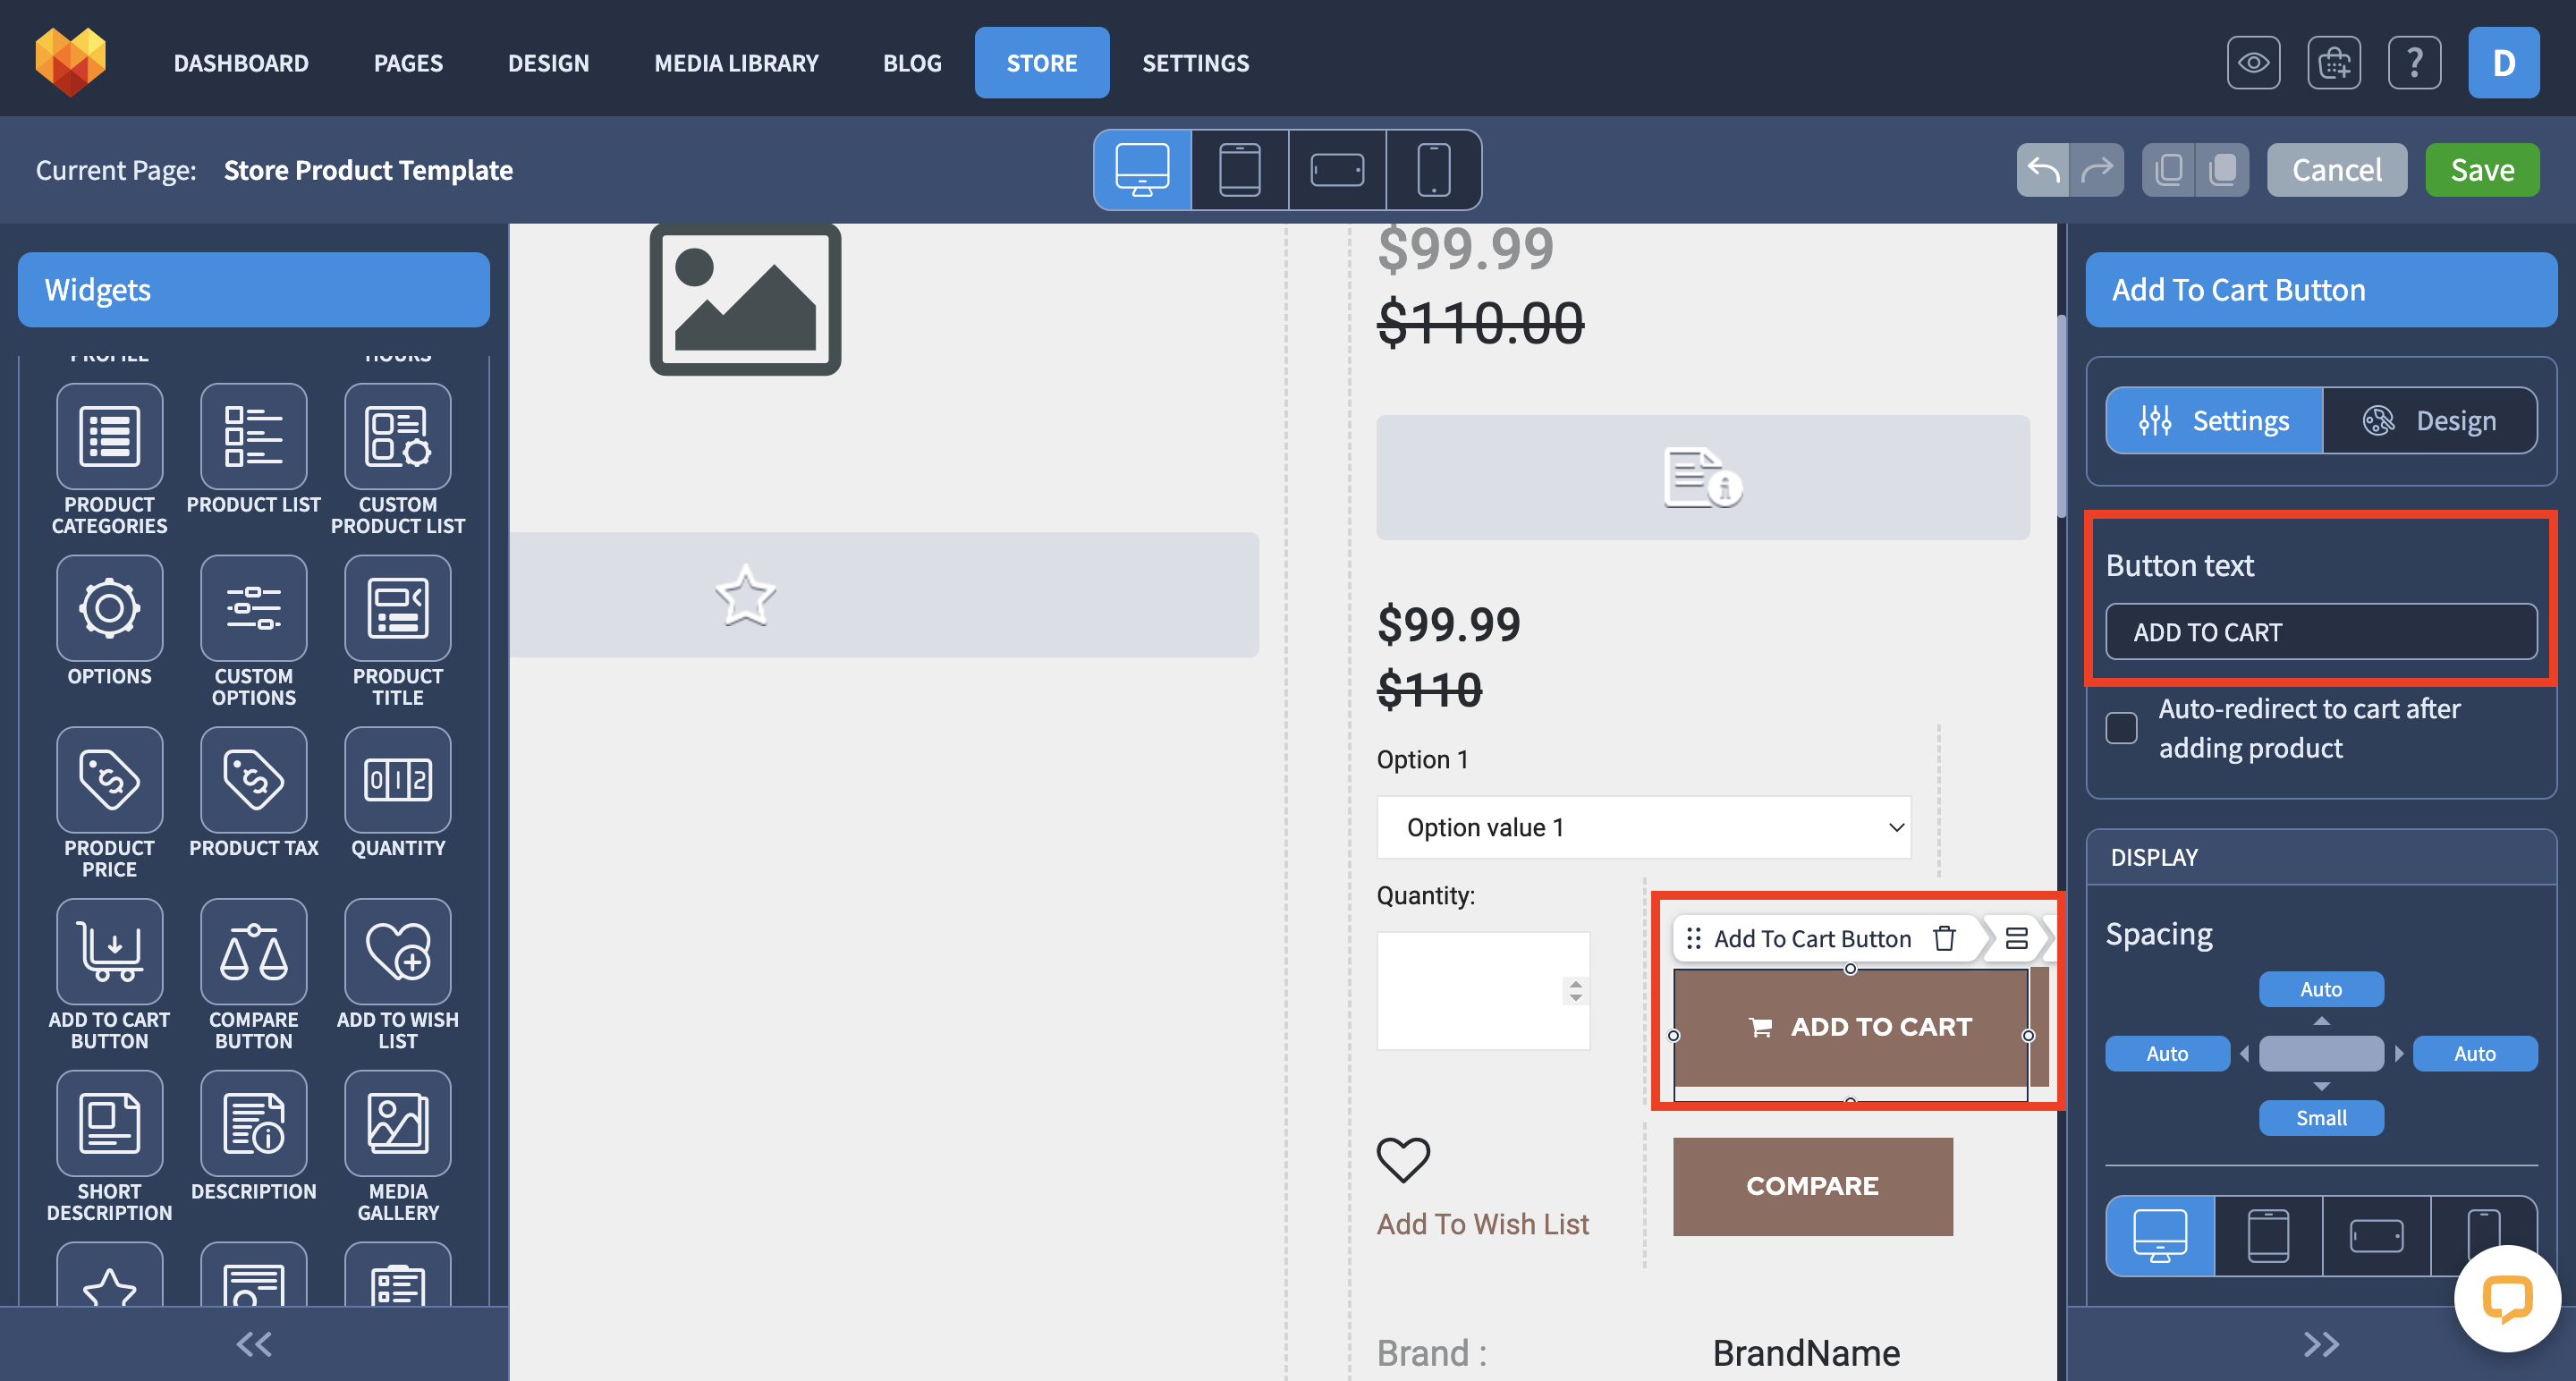
Task: Click the redo arrow
Action: coord(2096,170)
